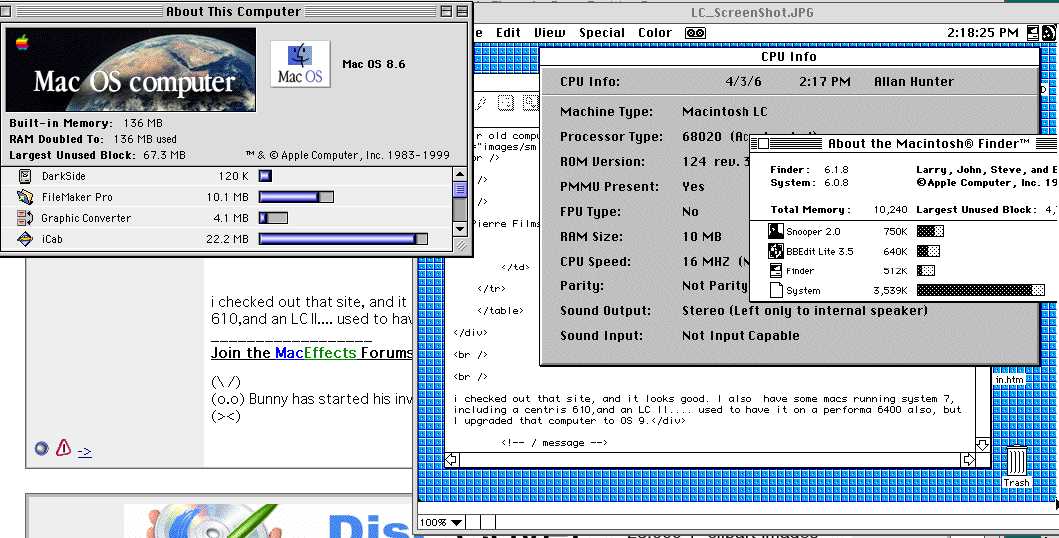
Task: Click the Finder icon in the memory list
Action: pyautogui.click(x=776, y=271)
